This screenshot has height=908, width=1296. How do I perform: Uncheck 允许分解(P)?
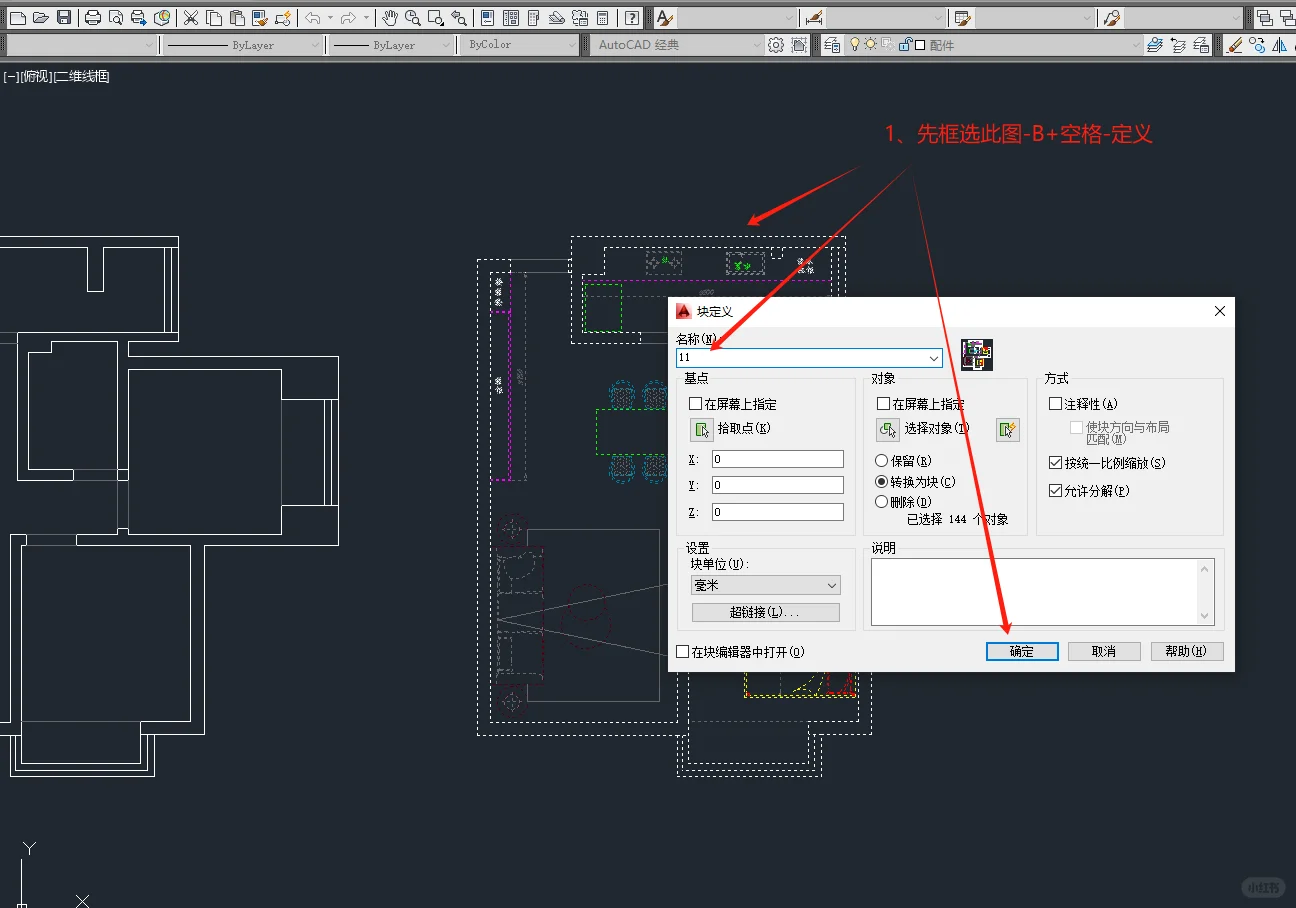tap(1055, 491)
